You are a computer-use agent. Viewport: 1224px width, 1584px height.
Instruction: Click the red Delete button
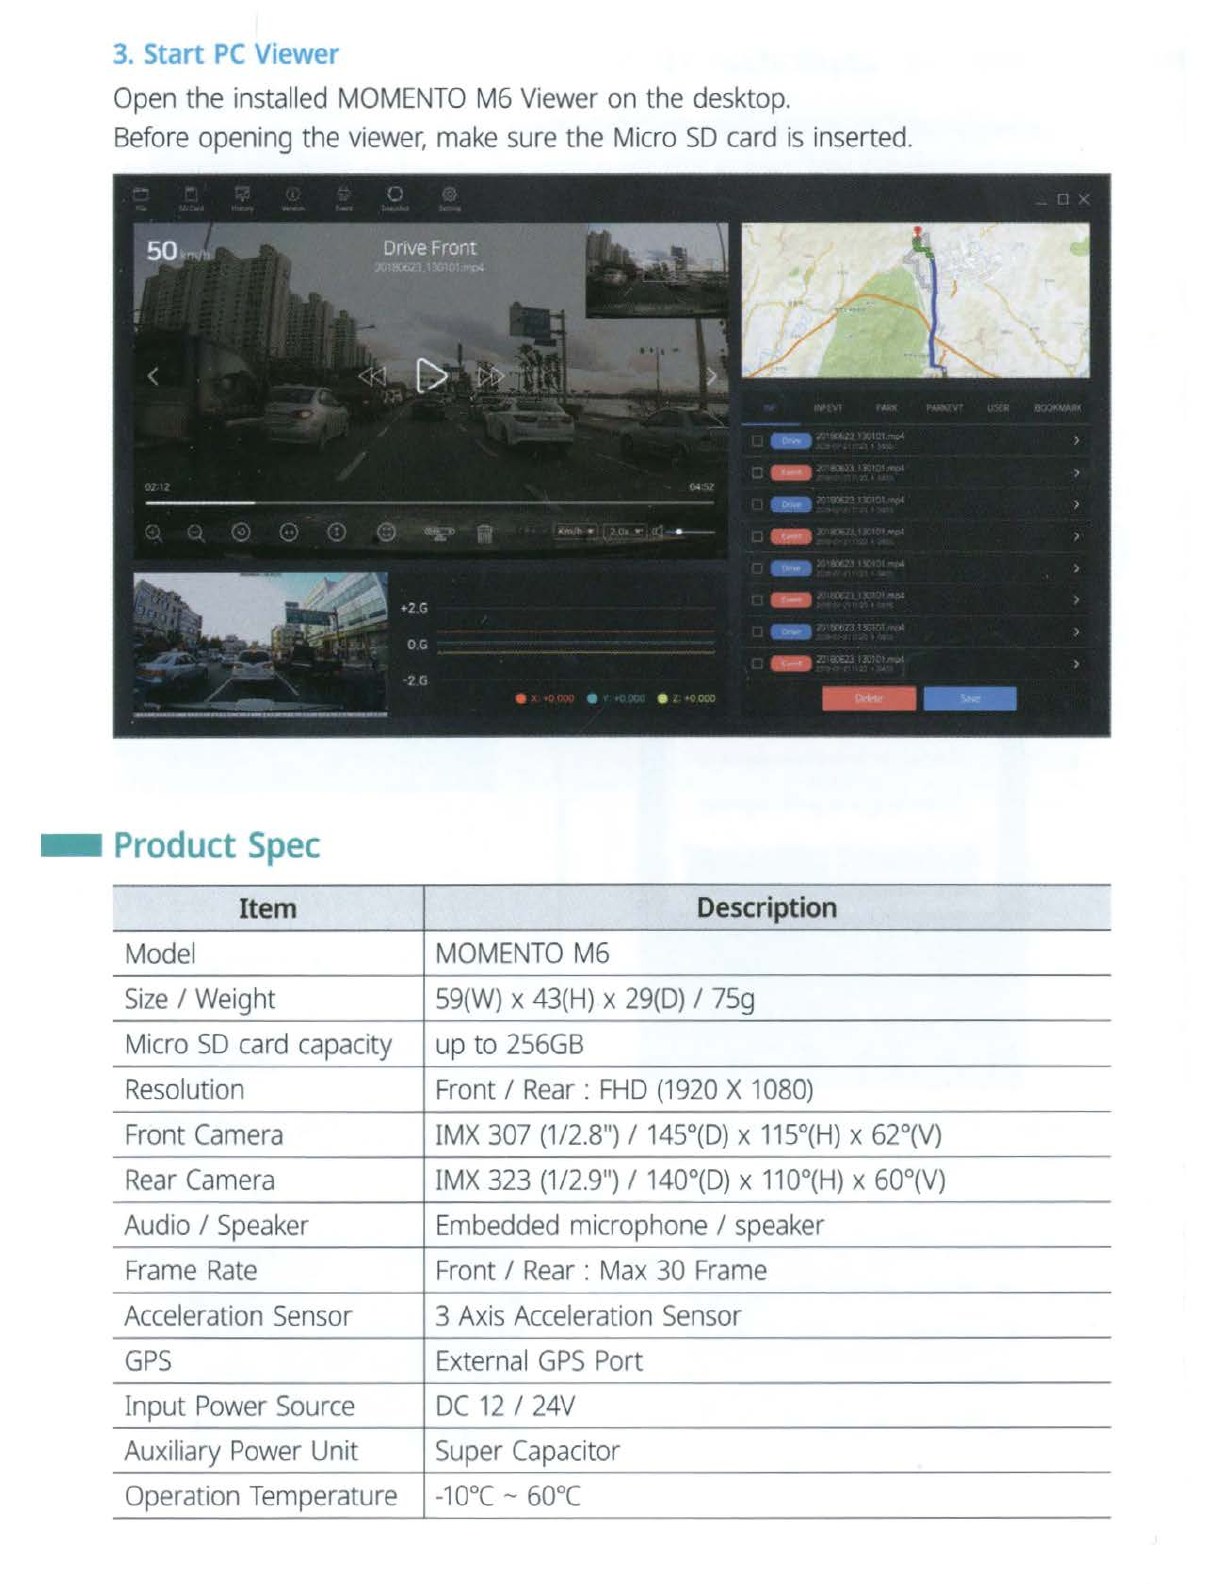[x=869, y=698]
